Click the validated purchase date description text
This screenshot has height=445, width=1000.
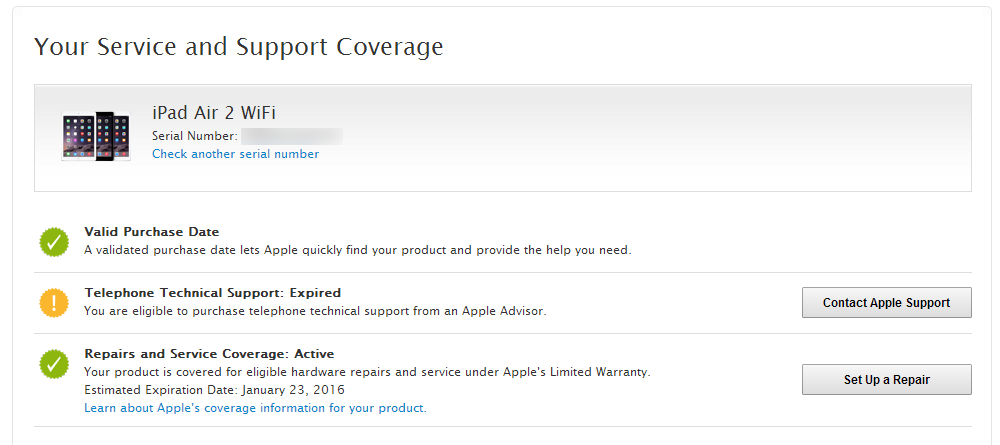(358, 250)
